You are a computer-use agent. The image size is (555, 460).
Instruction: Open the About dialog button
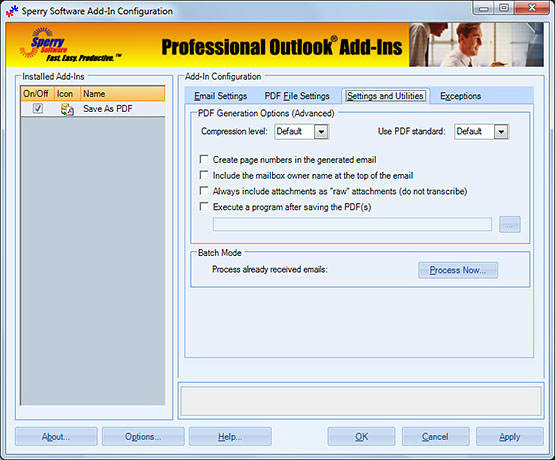pos(56,437)
